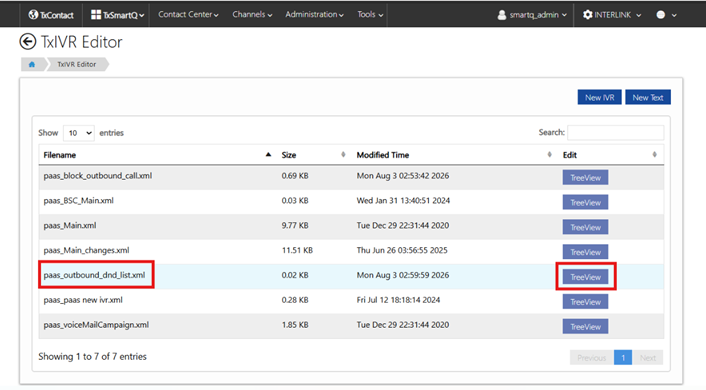This screenshot has height=390, width=706.
Task: Select filename paas_Main.xml
Action: click(x=70, y=225)
